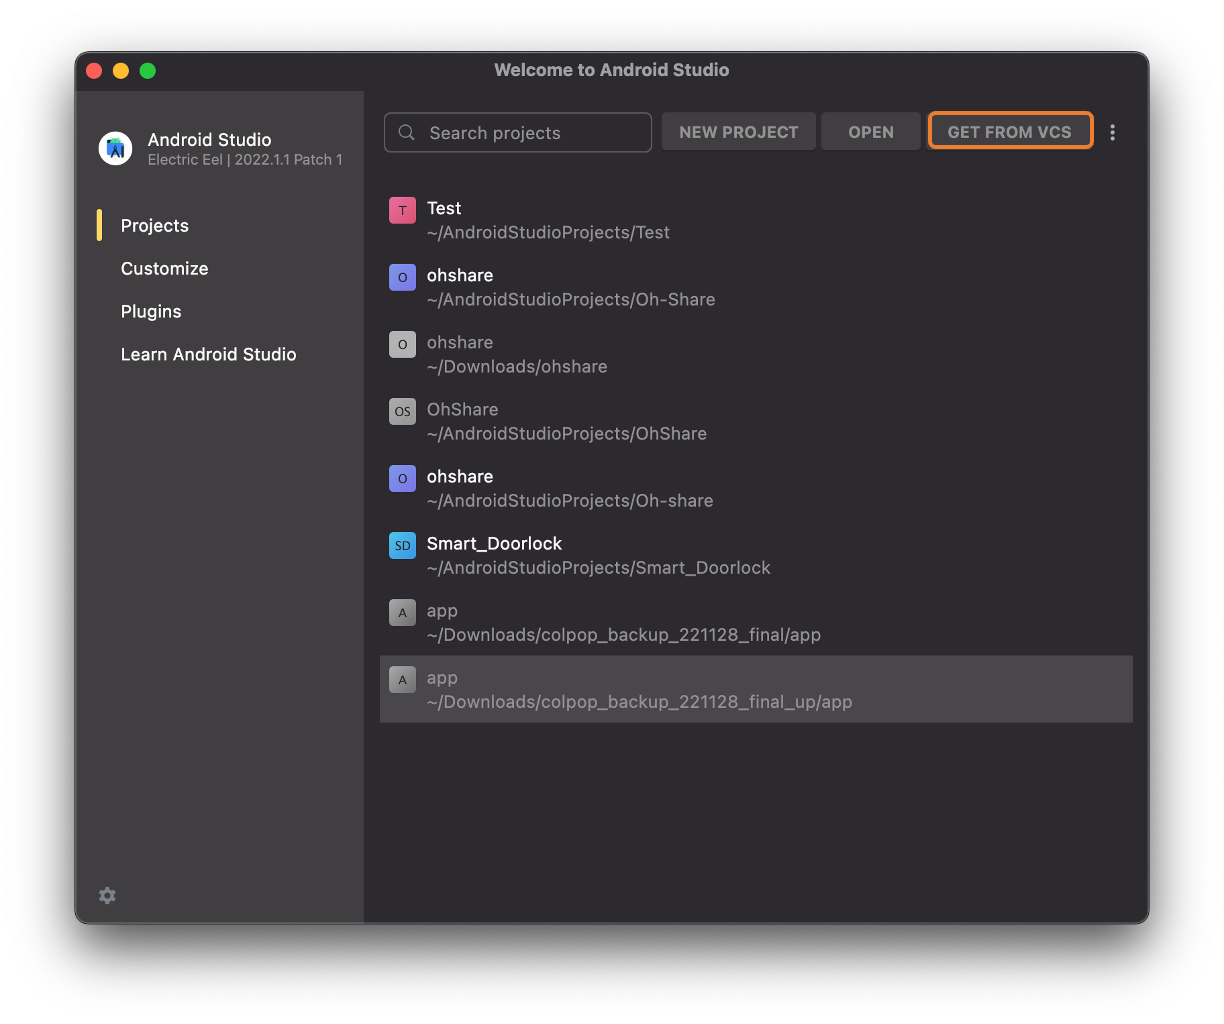1224x1024 pixels.
Task: Click the A icon for colpop_backup_221128_final_up/app
Action: (x=402, y=679)
